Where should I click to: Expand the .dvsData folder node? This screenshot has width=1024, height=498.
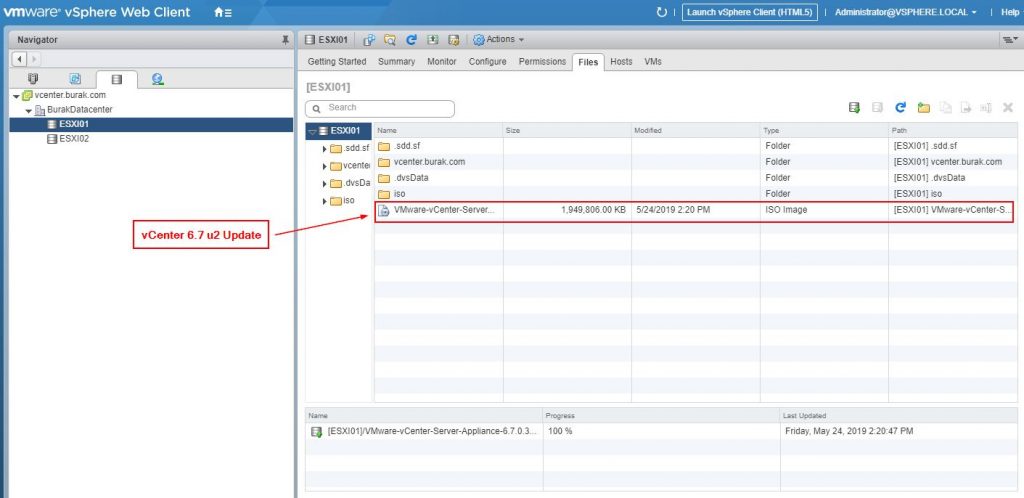pyautogui.click(x=325, y=183)
